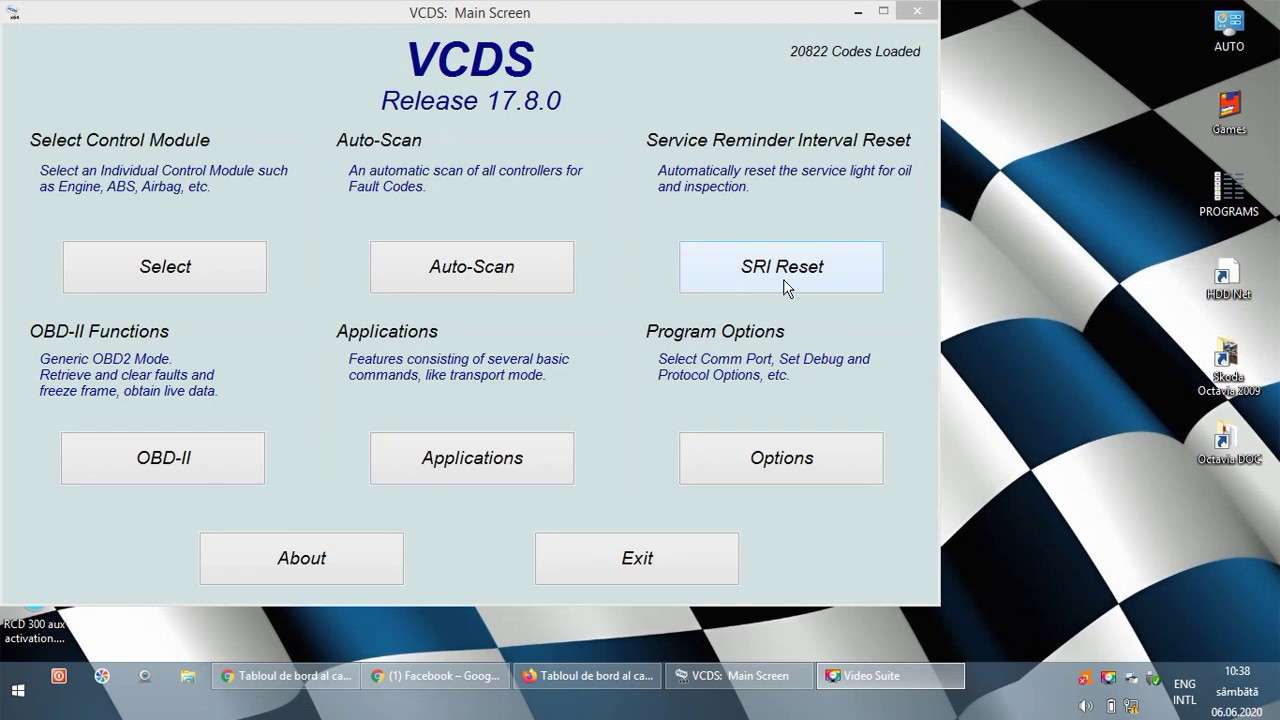Click the speaker volume tray icon
Image resolution: width=1280 pixels, height=720 pixels.
(1086, 706)
